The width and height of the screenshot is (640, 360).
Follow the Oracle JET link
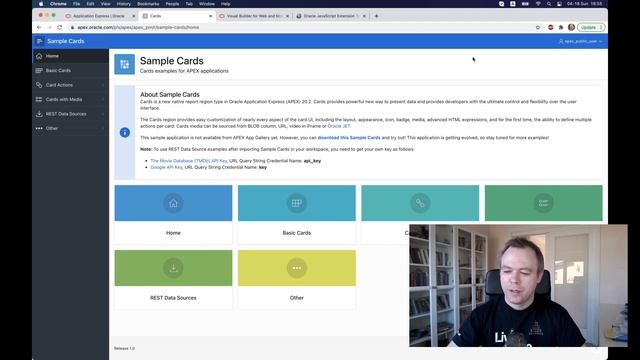[338, 126]
